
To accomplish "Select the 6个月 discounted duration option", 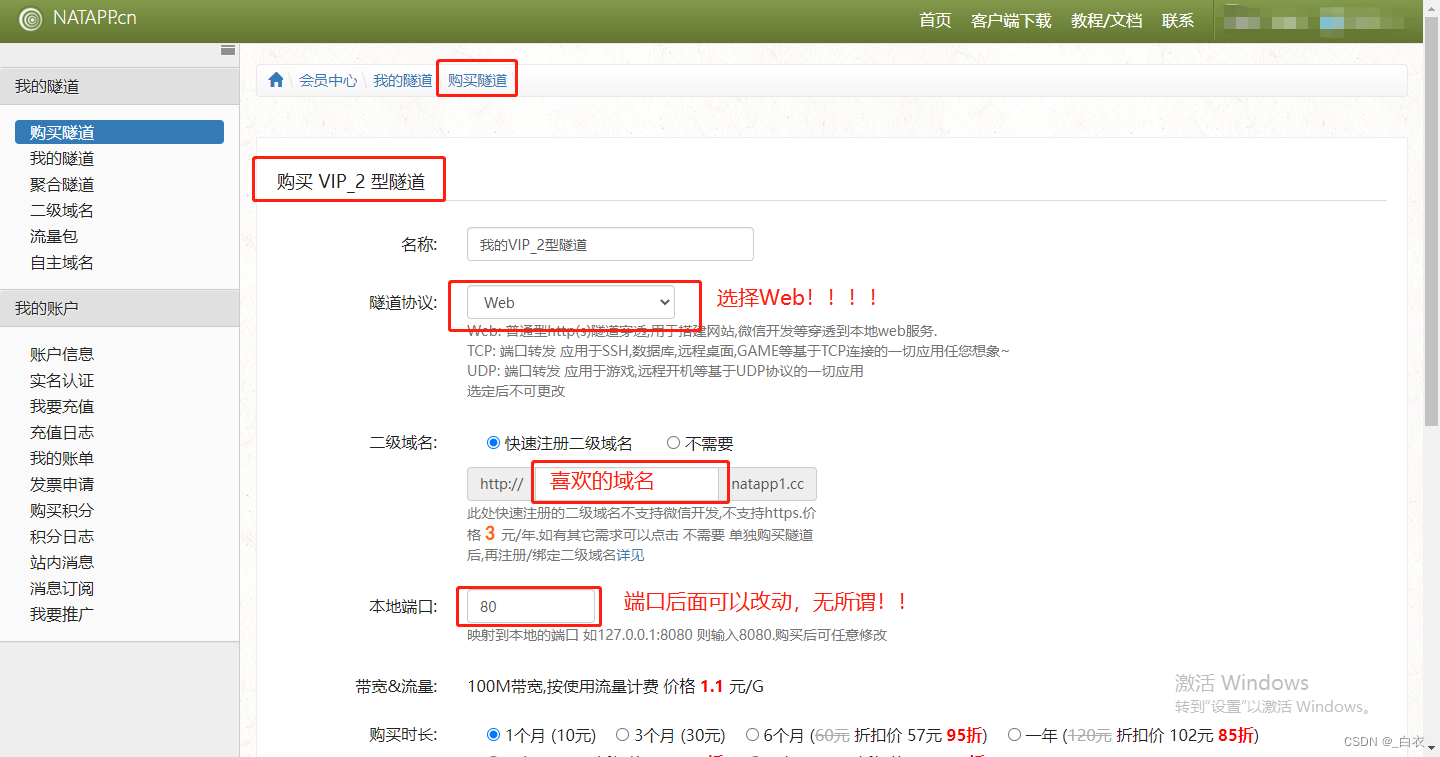I will (x=752, y=735).
